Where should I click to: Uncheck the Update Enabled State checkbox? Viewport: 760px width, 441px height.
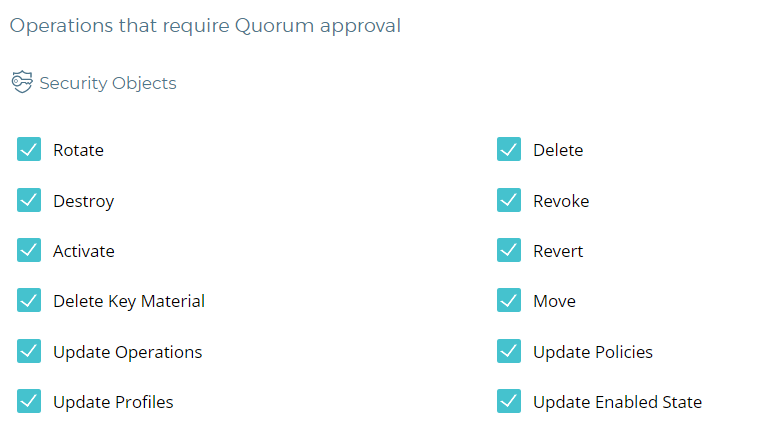click(x=509, y=402)
